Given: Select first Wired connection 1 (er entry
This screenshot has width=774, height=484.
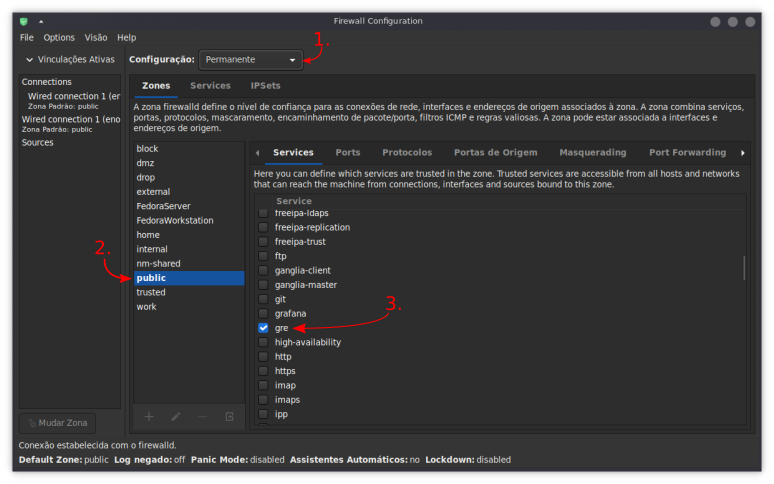Looking at the screenshot, I should pyautogui.click(x=71, y=101).
